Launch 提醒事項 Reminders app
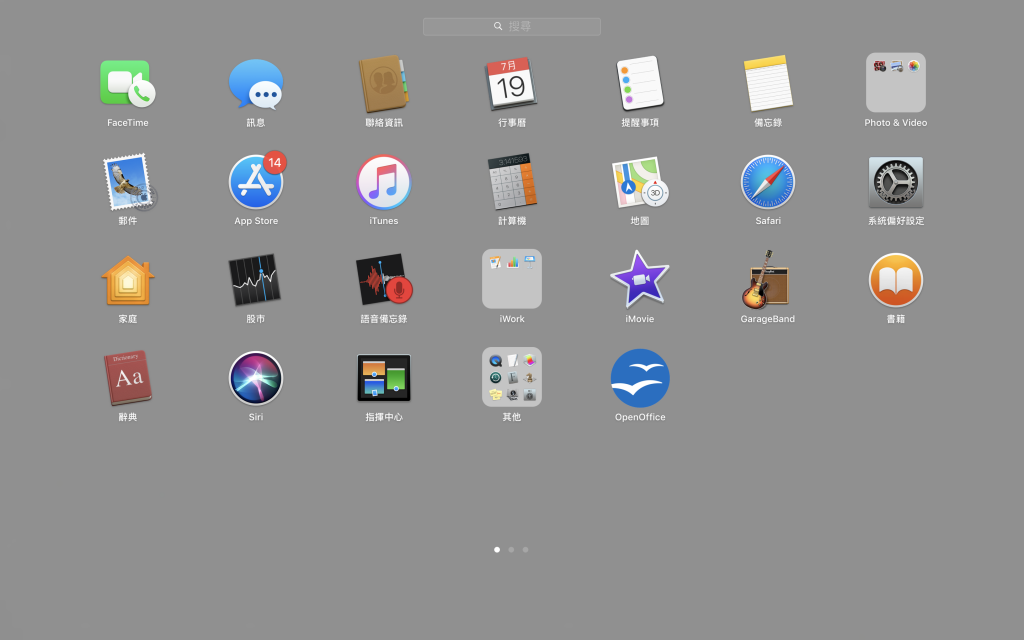 click(640, 84)
